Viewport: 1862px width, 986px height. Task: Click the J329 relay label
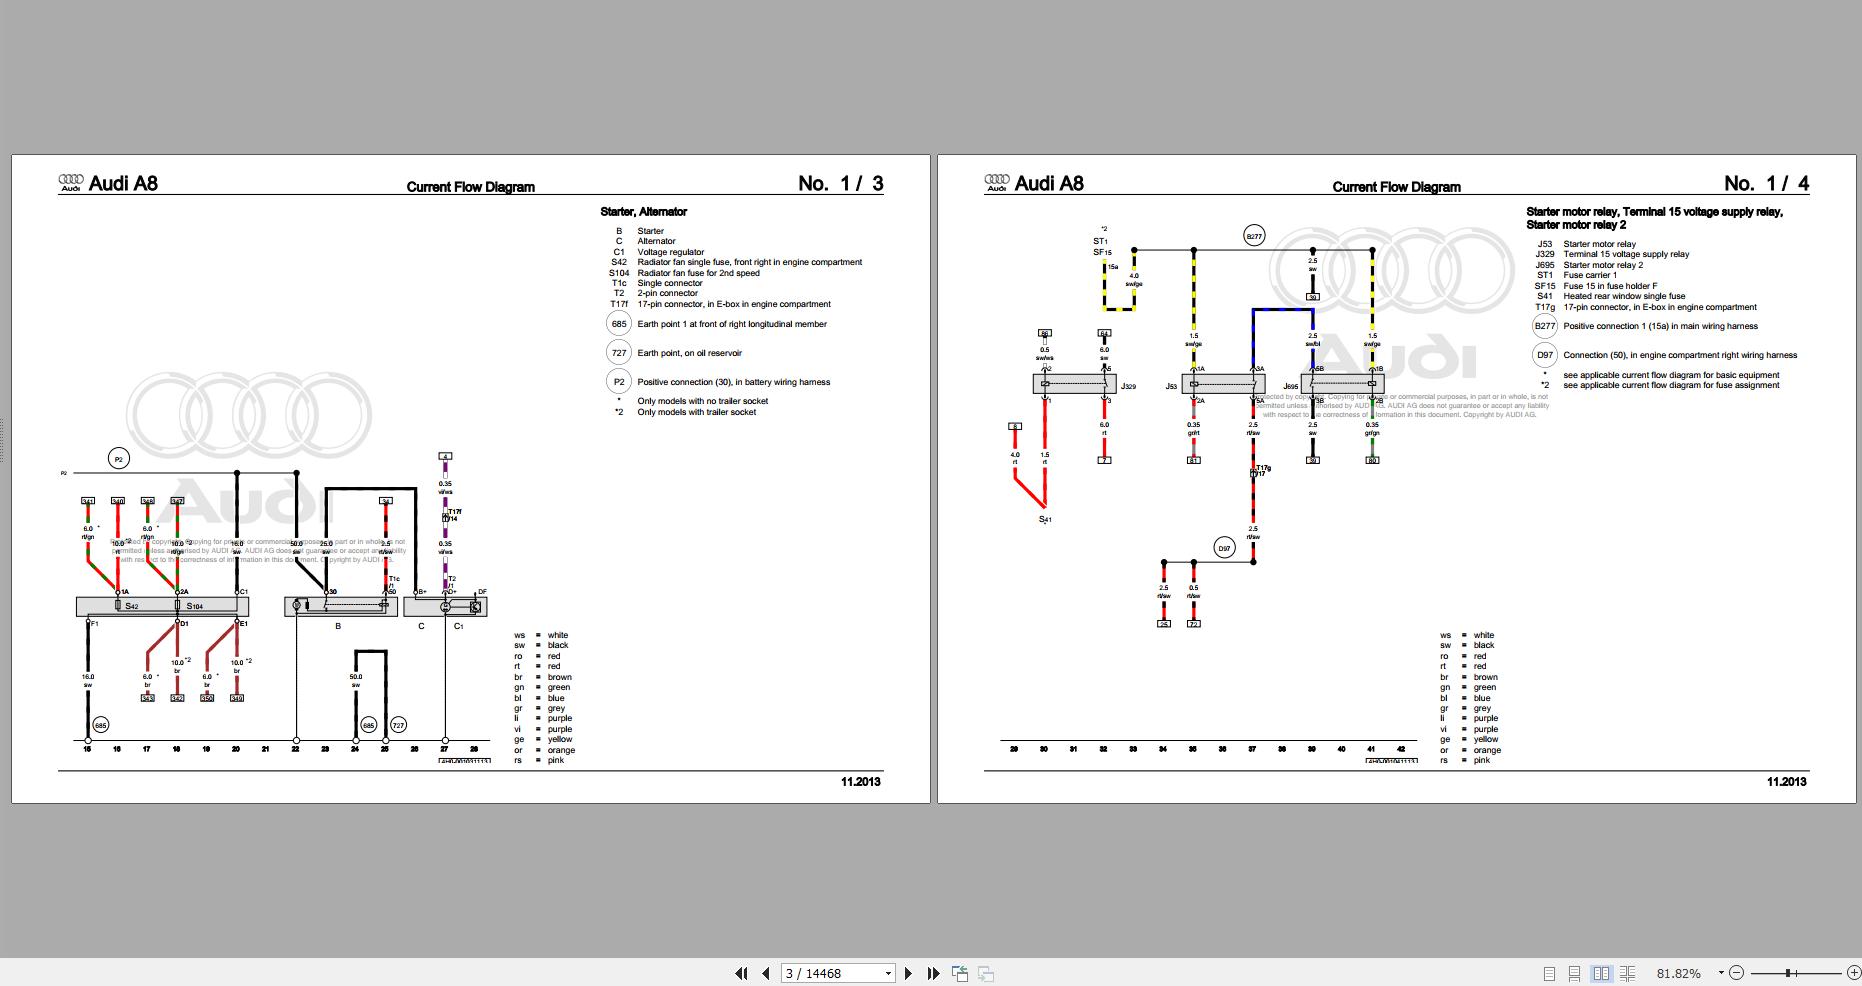tap(1128, 385)
